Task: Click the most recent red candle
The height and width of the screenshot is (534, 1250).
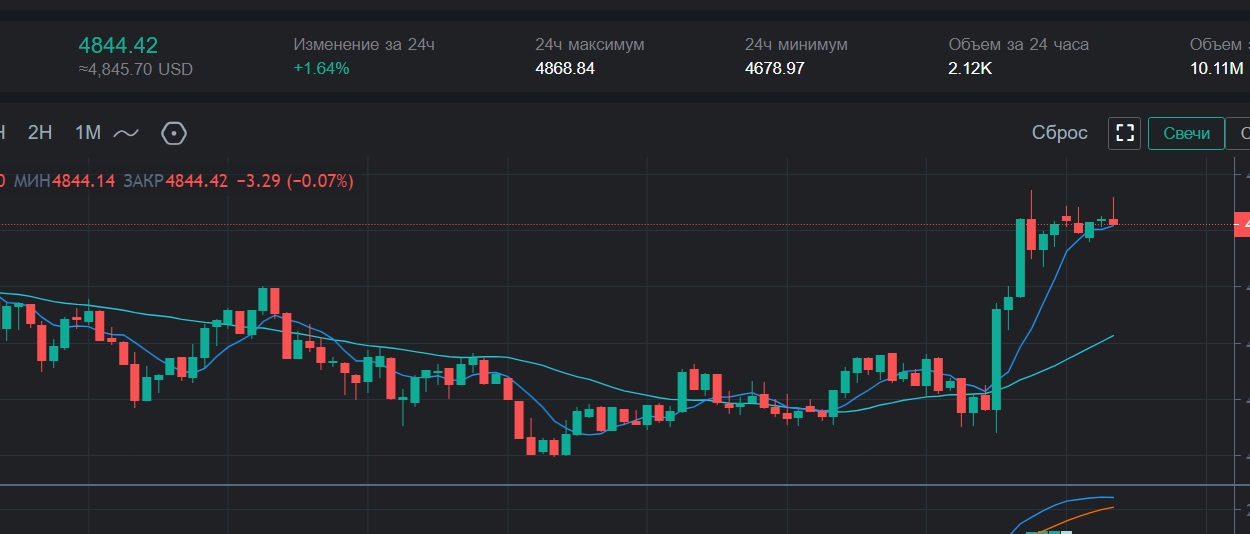Action: click(x=1113, y=221)
